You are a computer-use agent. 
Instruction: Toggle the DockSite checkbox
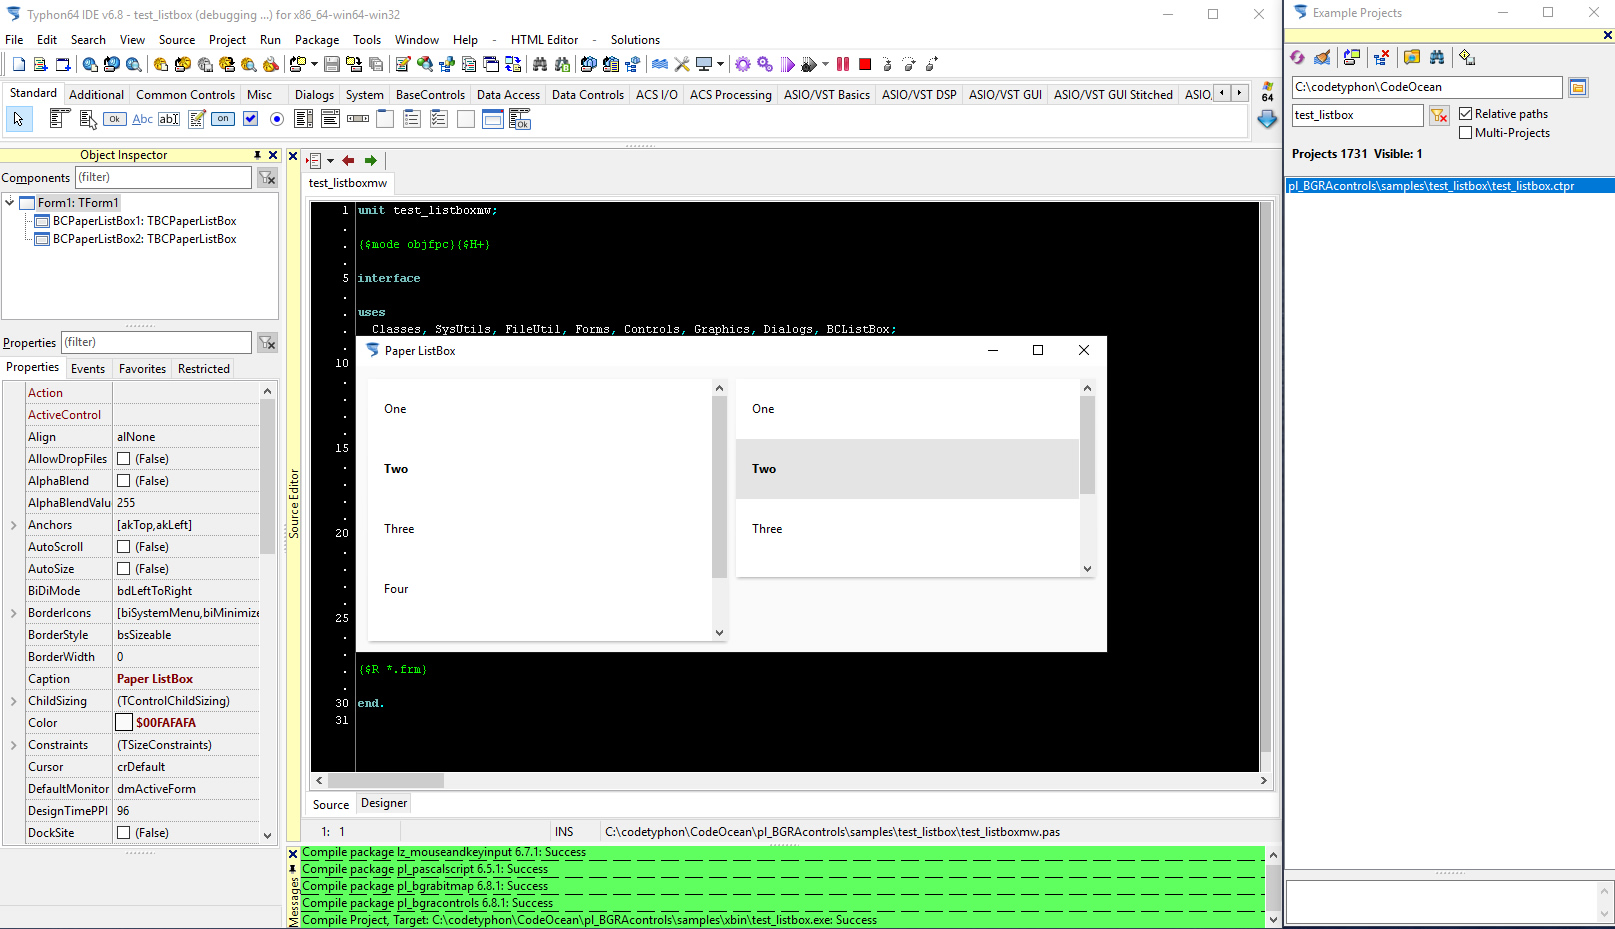point(124,833)
